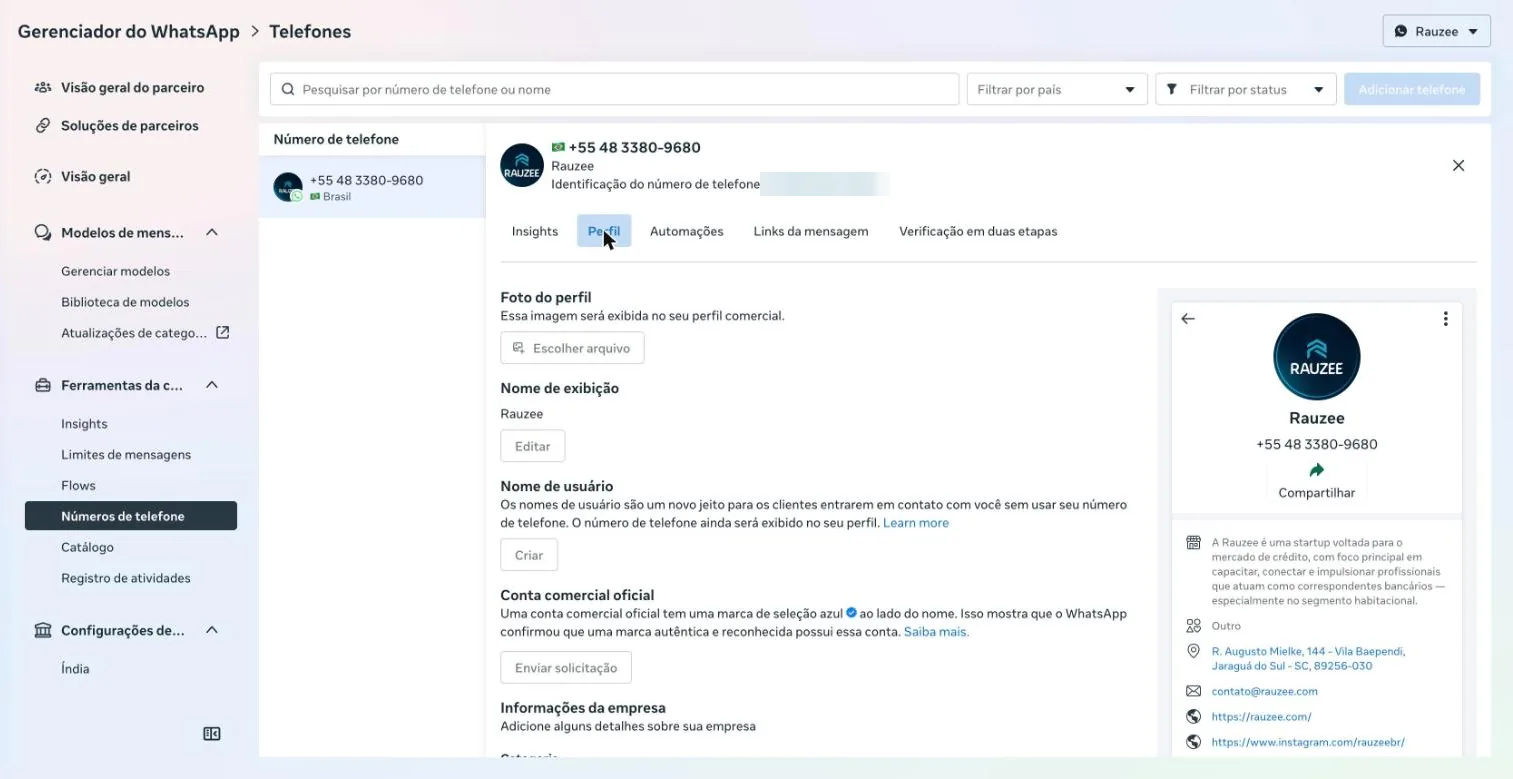Click the Compartilhar share arrow icon
The image size is (1513, 779).
point(1316,470)
